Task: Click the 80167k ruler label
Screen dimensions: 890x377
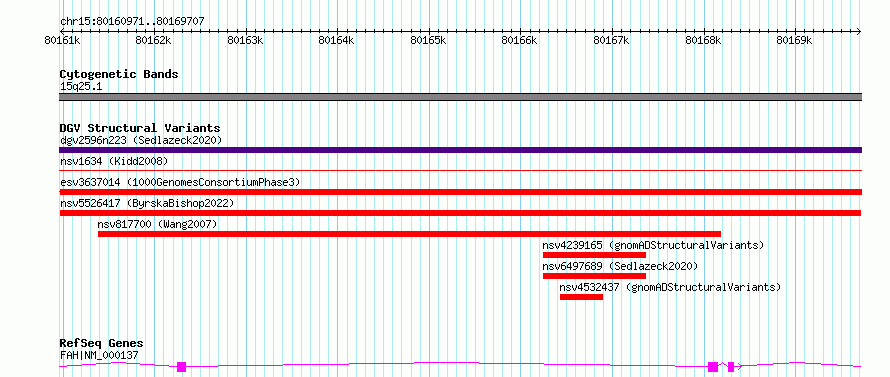Action: [x=611, y=40]
